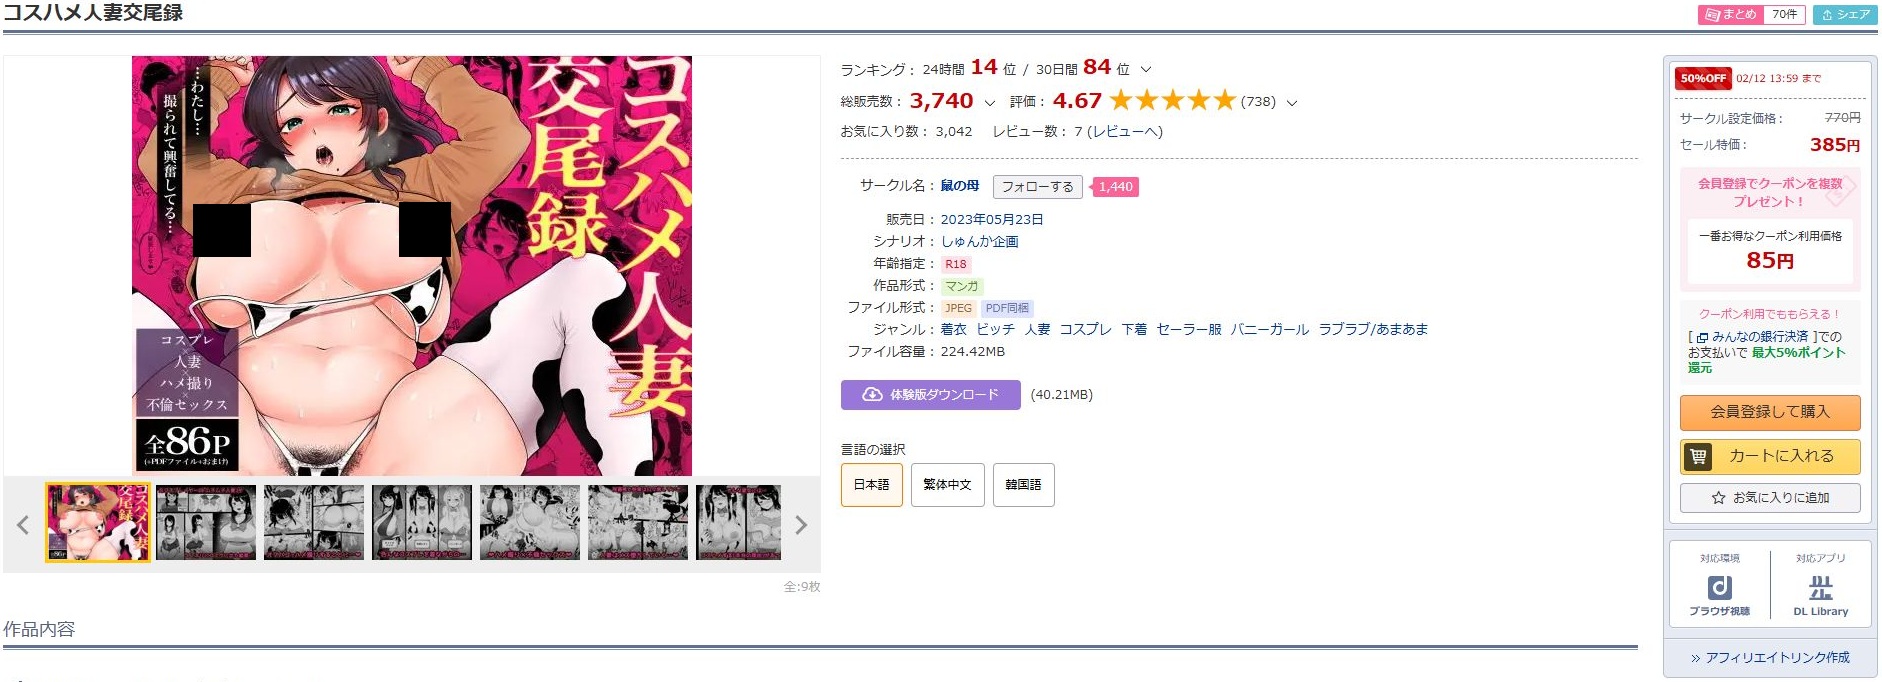1882x682 pixels.
Task: Open the セーラー服 genre tag
Action: coord(1189,330)
